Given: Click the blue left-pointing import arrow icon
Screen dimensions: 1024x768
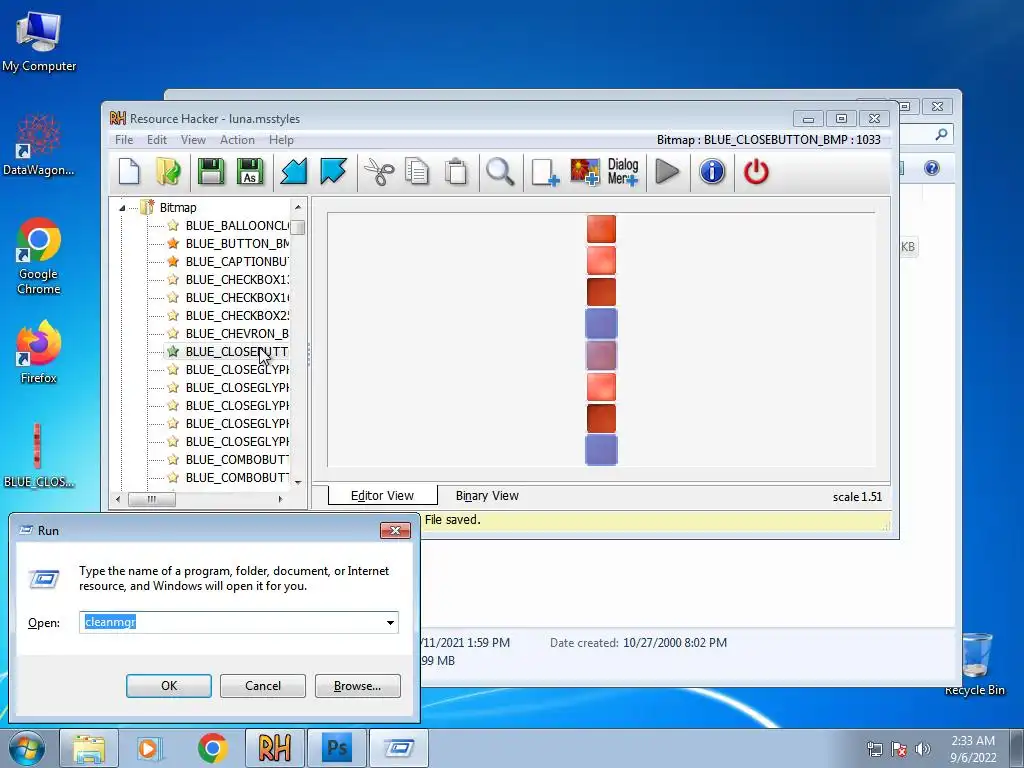Looking at the screenshot, I should (x=294, y=172).
